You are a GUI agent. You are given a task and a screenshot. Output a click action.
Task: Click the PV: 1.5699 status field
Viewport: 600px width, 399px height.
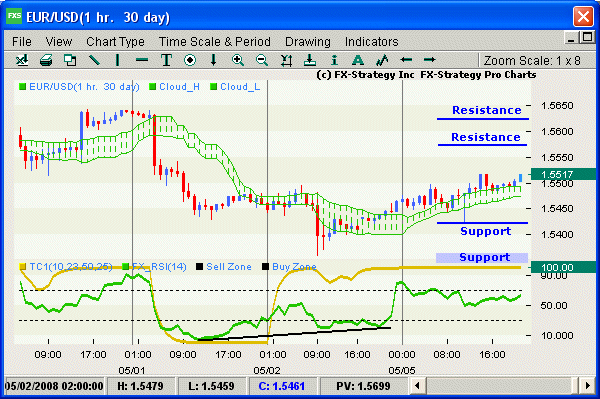click(363, 386)
